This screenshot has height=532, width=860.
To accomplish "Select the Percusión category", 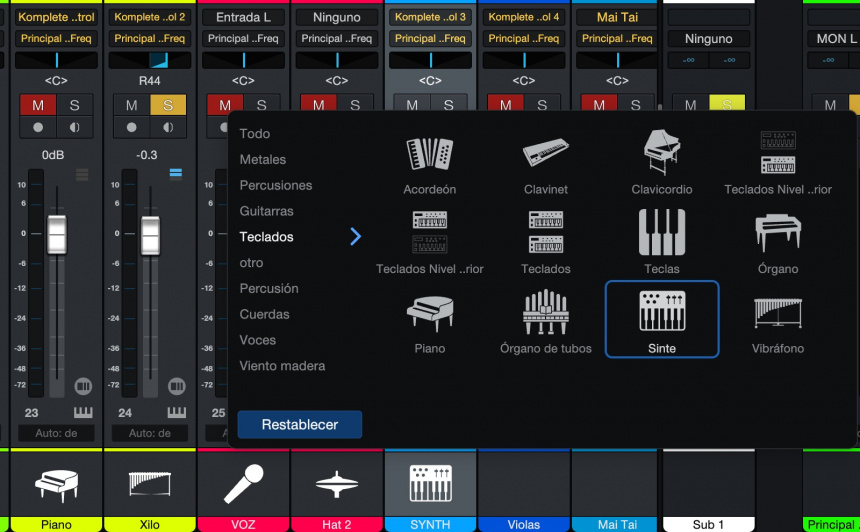I will pos(269,288).
